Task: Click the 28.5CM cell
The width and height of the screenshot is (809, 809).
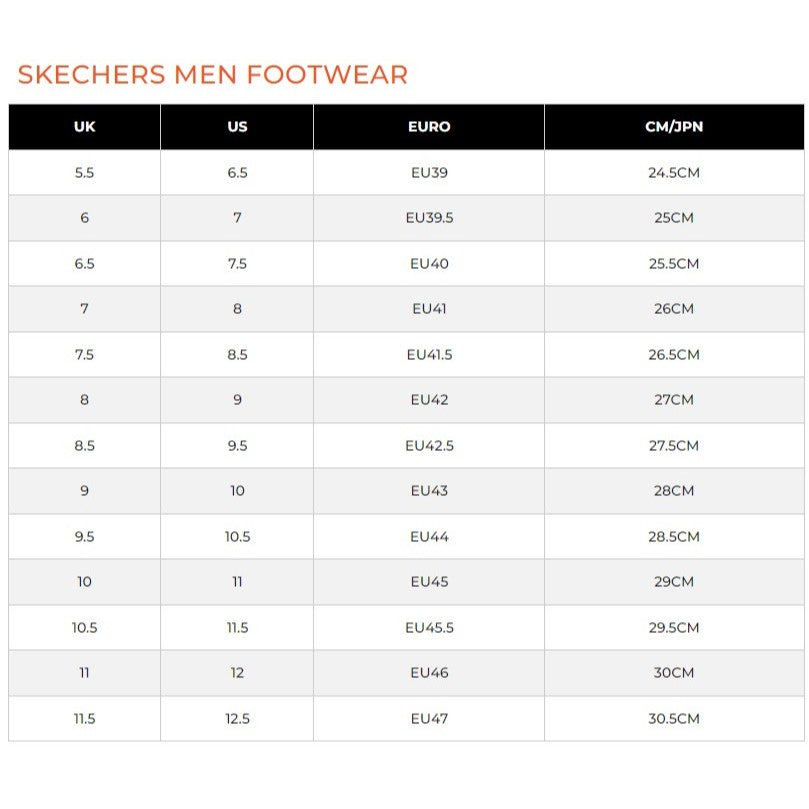Action: tap(674, 537)
